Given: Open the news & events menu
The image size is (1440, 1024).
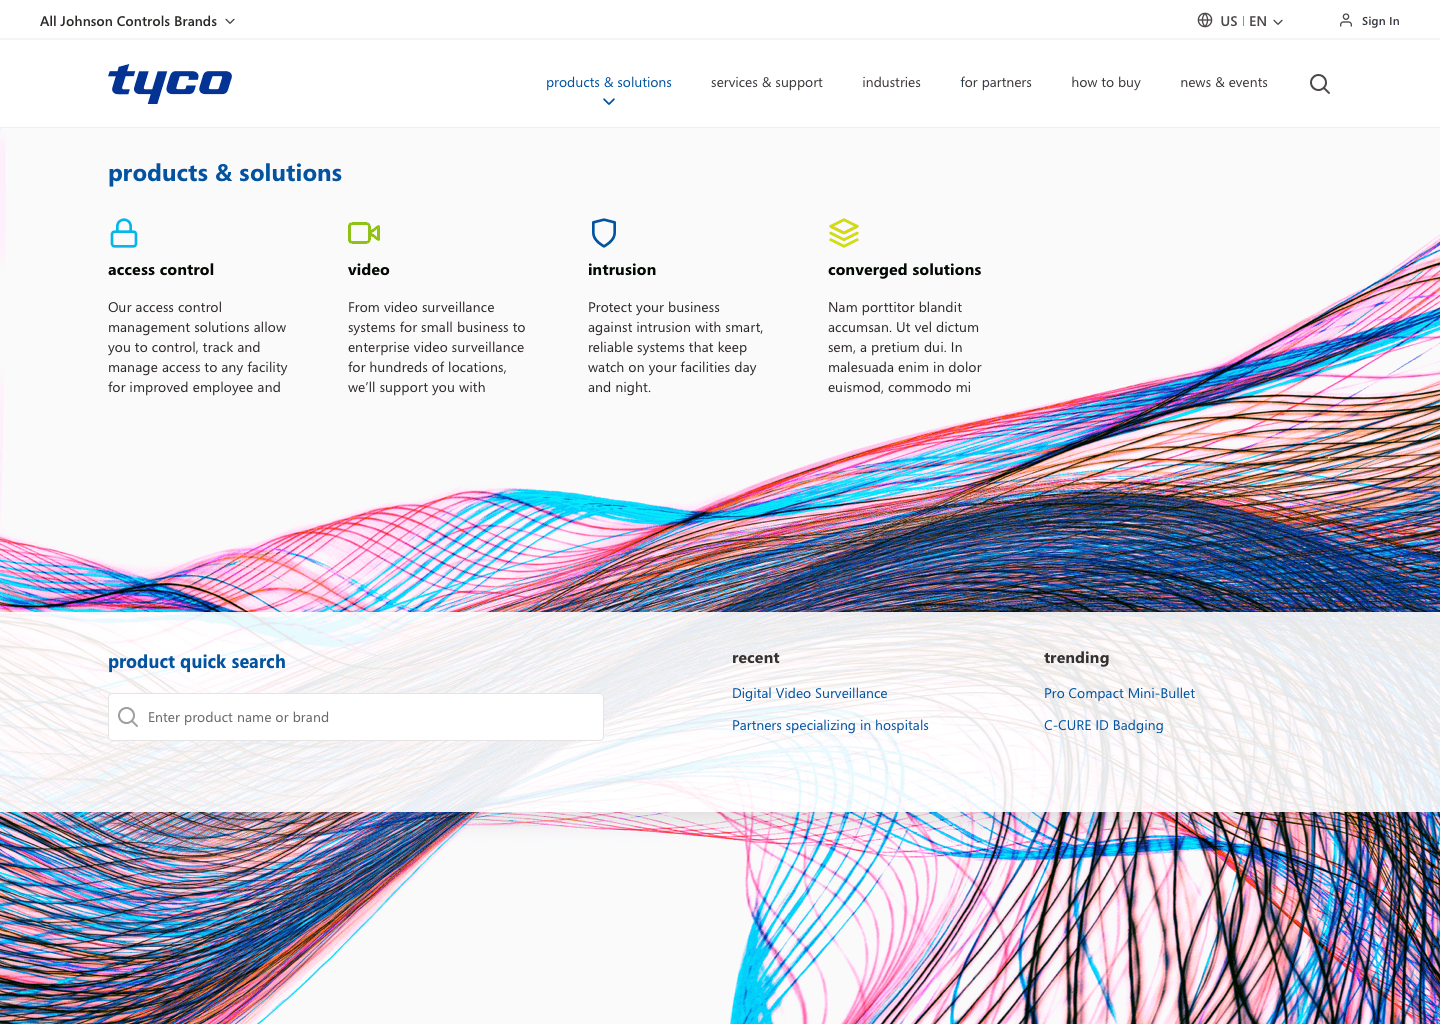Looking at the screenshot, I should click(x=1224, y=82).
